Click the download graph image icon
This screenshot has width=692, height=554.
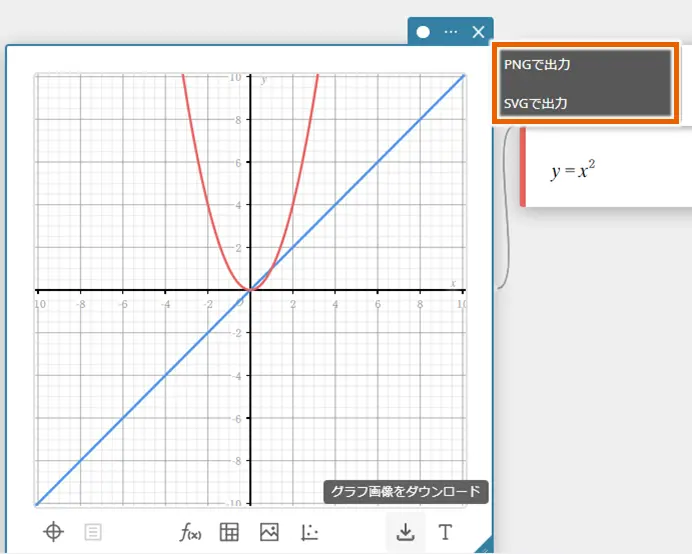[x=405, y=532]
